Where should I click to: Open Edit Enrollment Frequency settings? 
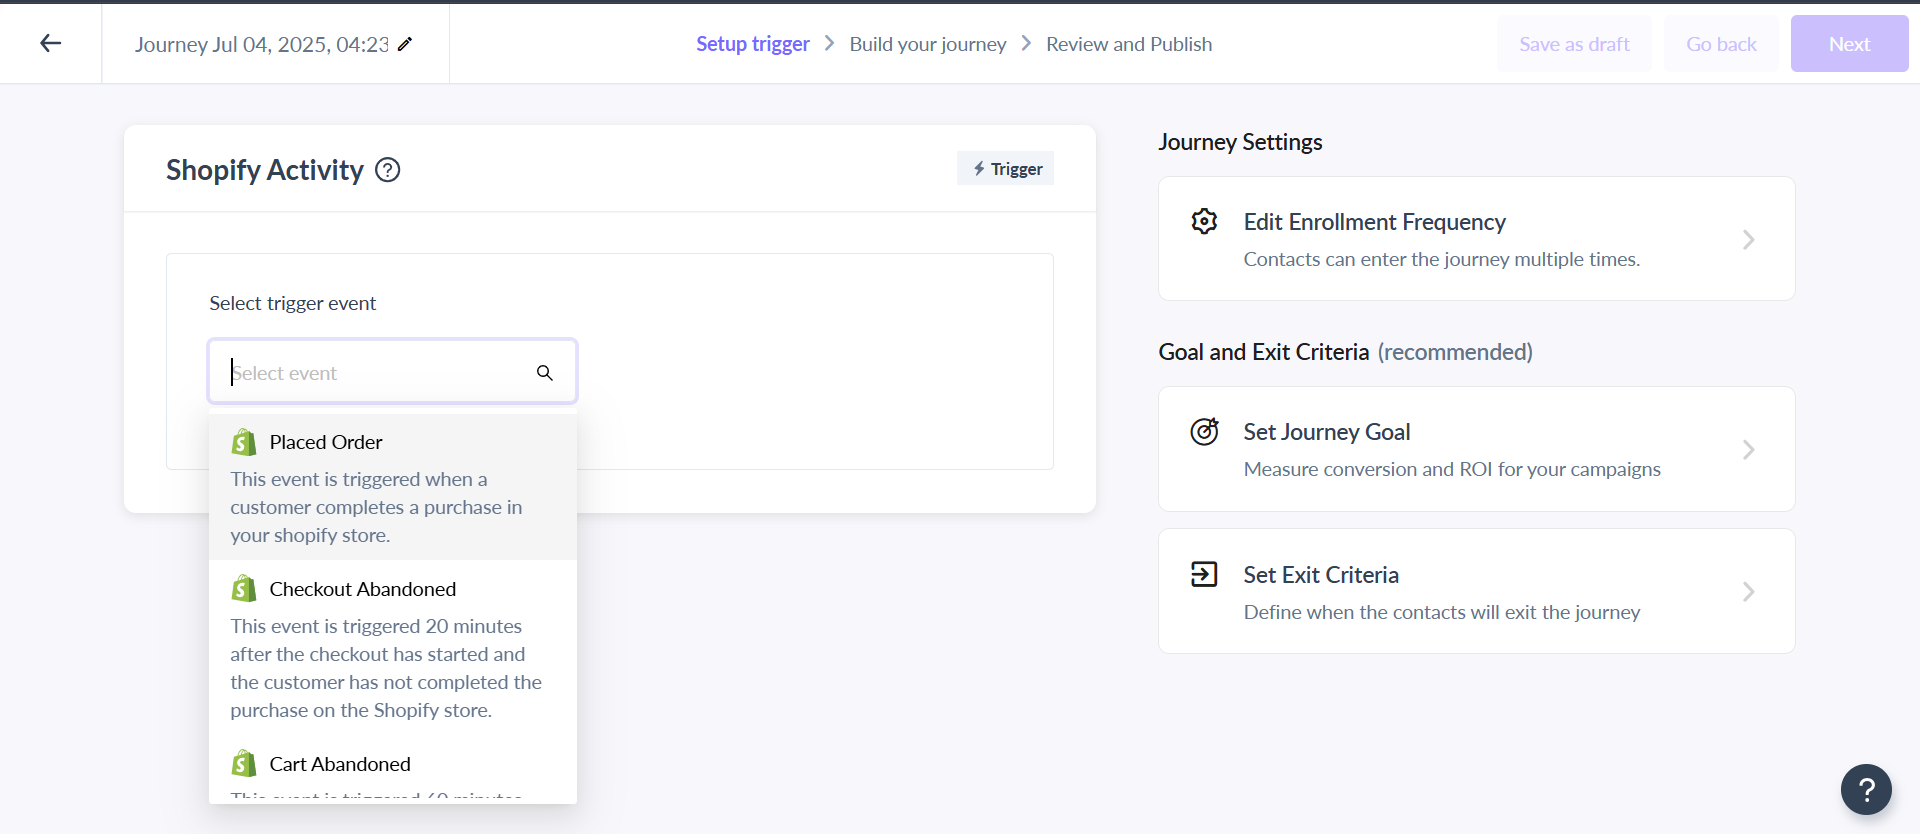coord(1477,239)
